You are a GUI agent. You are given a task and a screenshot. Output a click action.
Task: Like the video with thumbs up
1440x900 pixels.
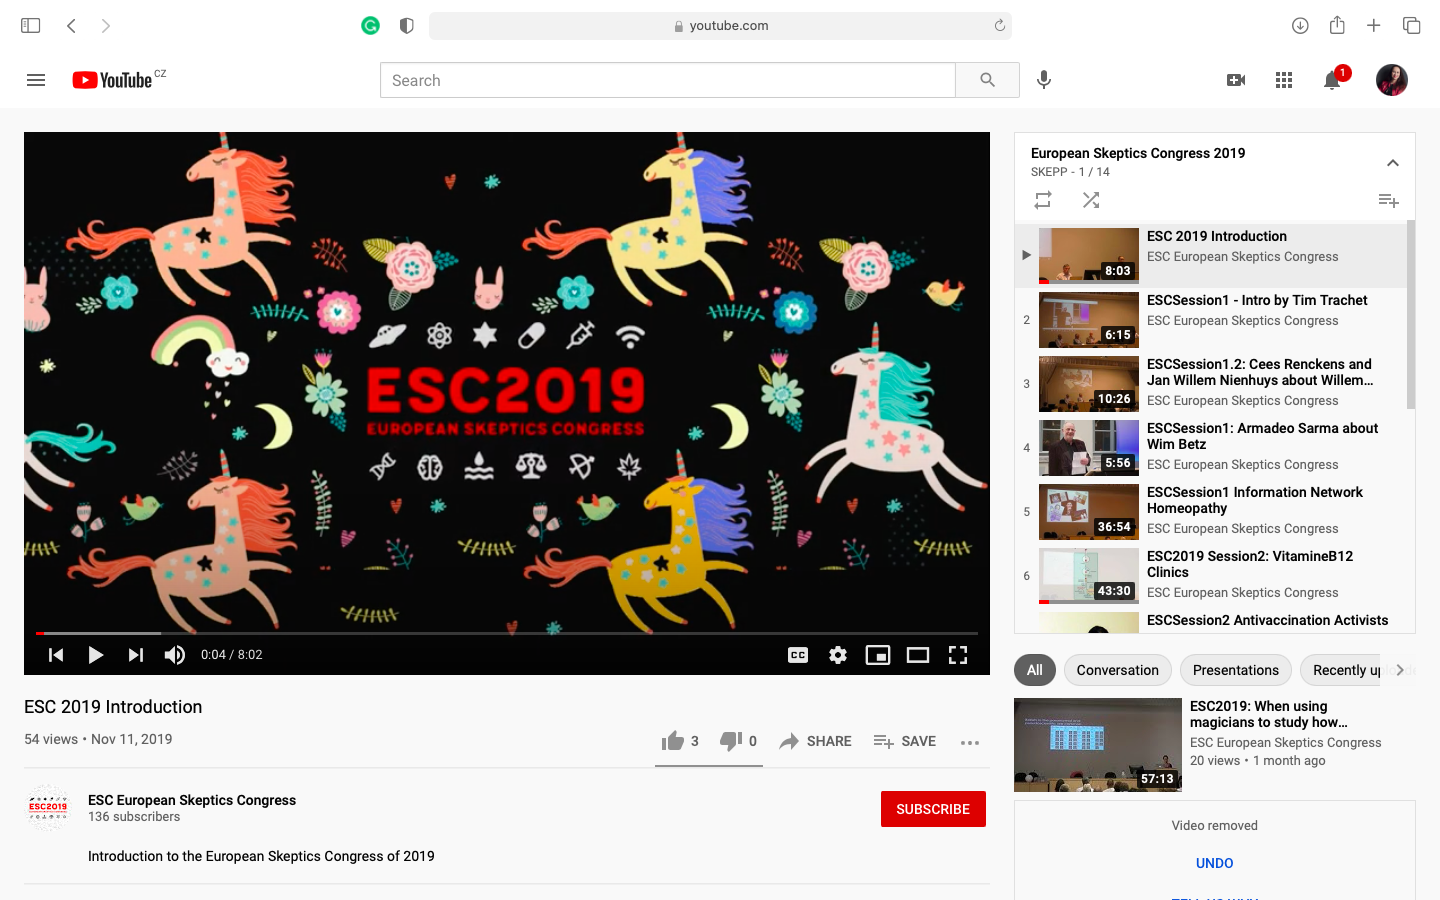680,741
